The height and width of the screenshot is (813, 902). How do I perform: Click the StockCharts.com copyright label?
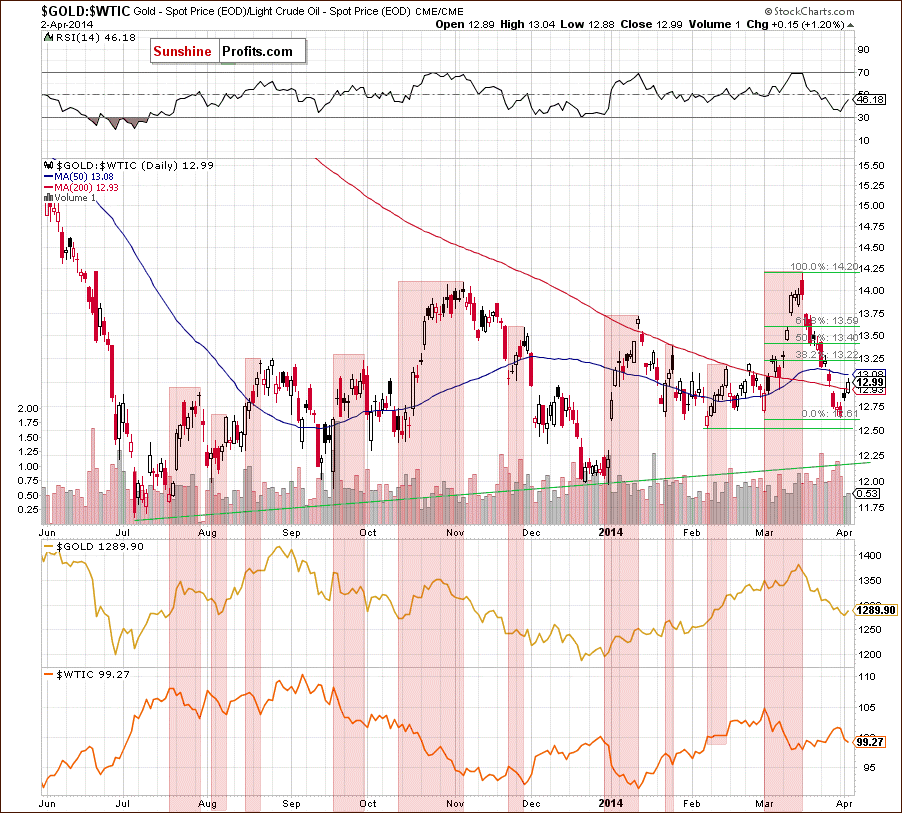coord(809,12)
